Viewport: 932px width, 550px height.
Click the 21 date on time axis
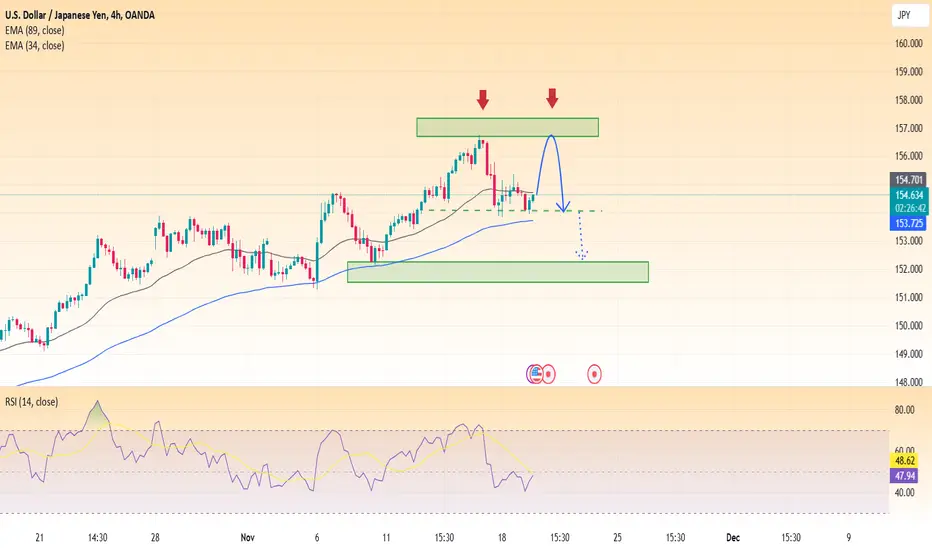[x=39, y=538]
